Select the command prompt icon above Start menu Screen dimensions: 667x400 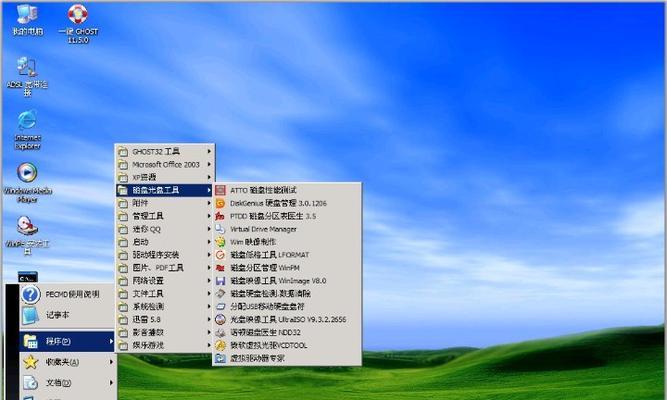[x=28, y=277]
